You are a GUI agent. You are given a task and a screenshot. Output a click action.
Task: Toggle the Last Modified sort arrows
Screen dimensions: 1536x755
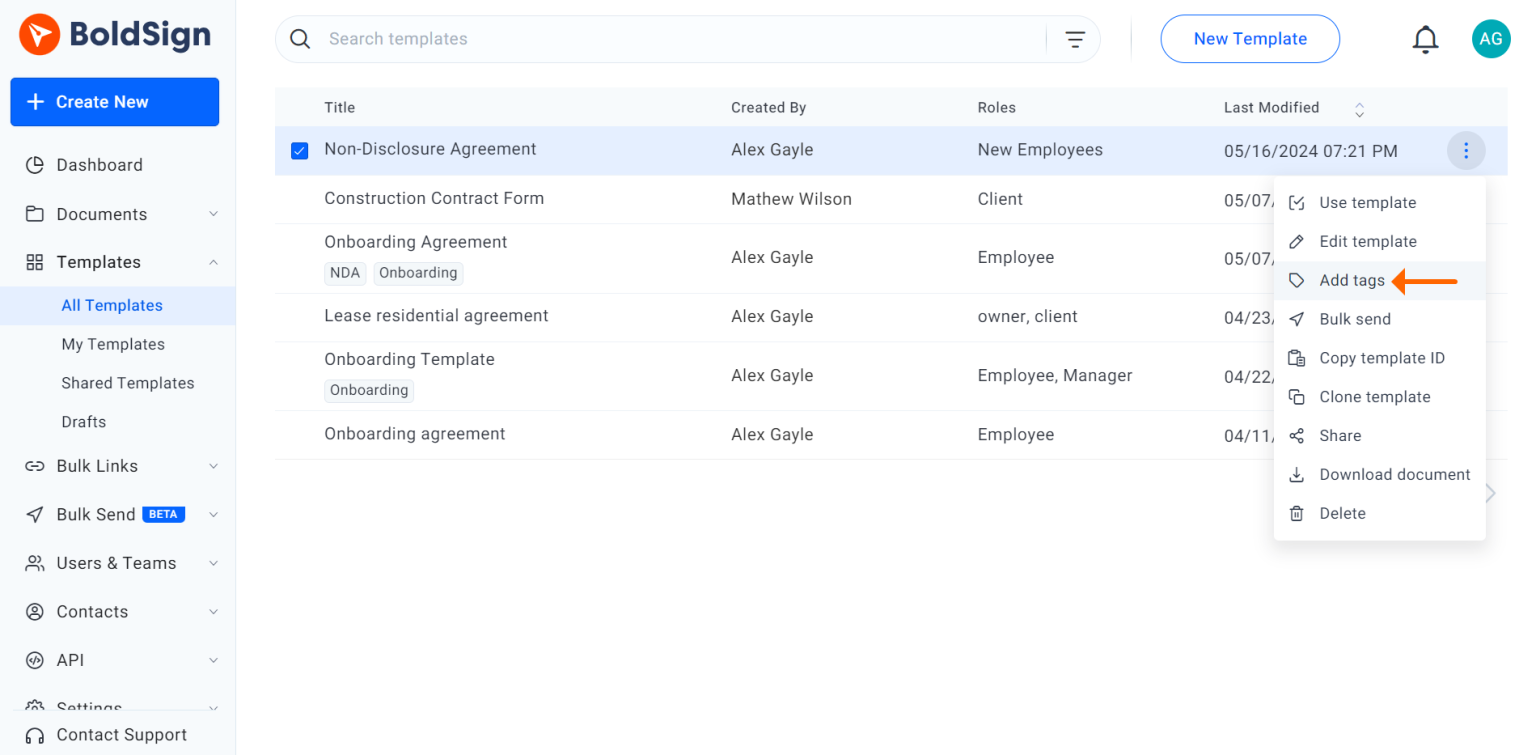[x=1359, y=109]
